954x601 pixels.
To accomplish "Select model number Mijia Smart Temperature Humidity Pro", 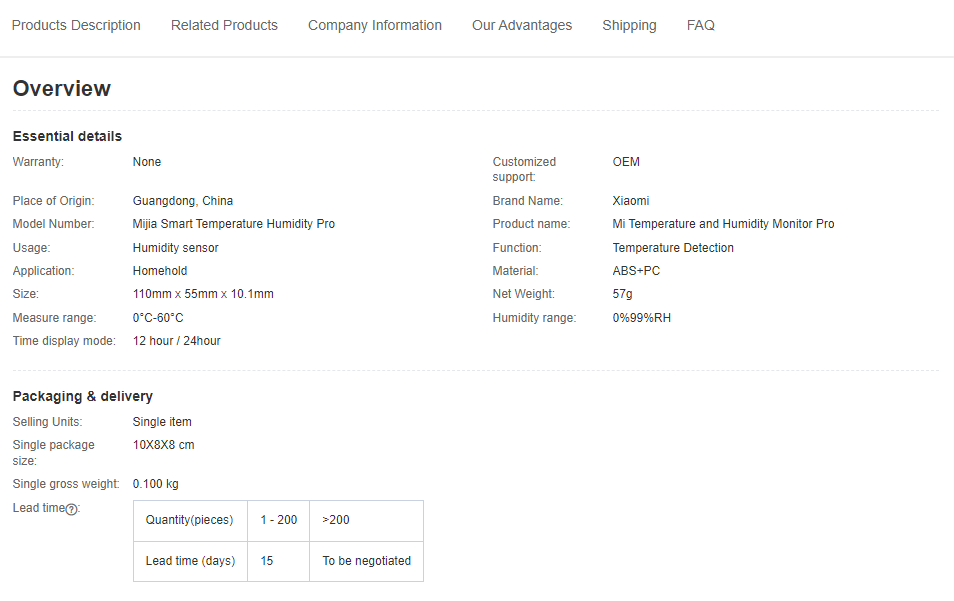I will pos(234,224).
